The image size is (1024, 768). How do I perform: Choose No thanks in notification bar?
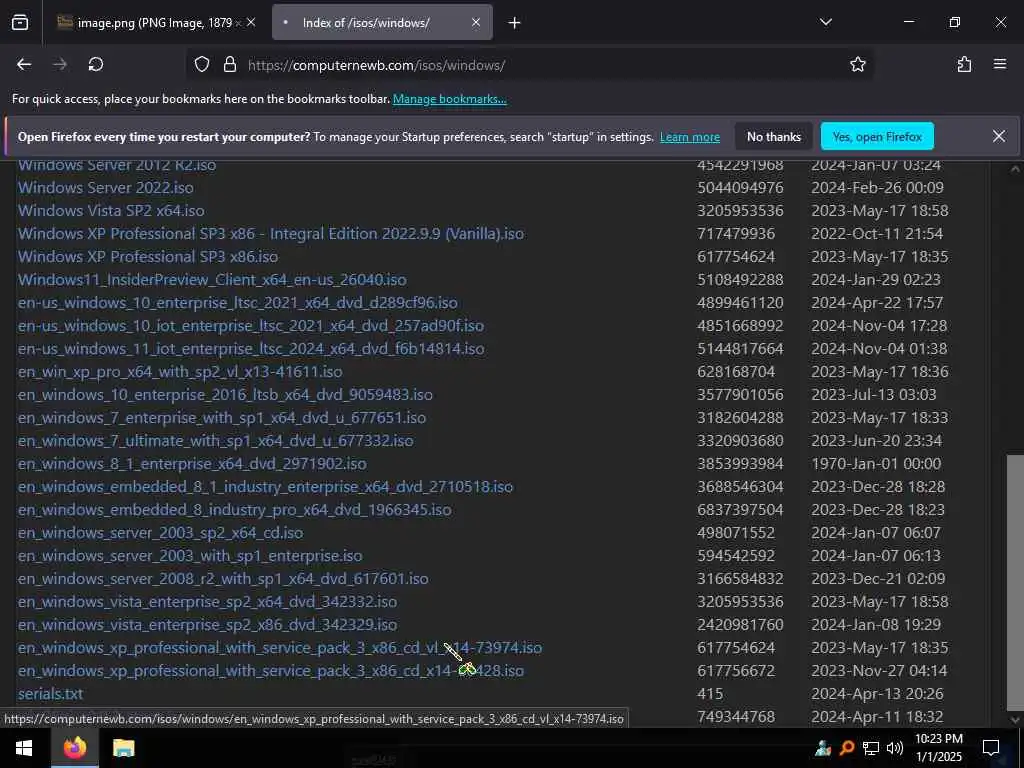click(774, 136)
